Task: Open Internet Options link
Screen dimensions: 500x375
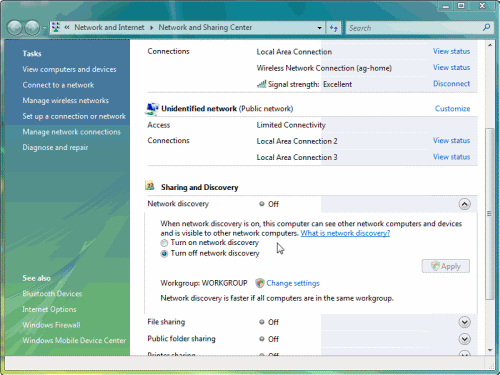Action: point(49,309)
